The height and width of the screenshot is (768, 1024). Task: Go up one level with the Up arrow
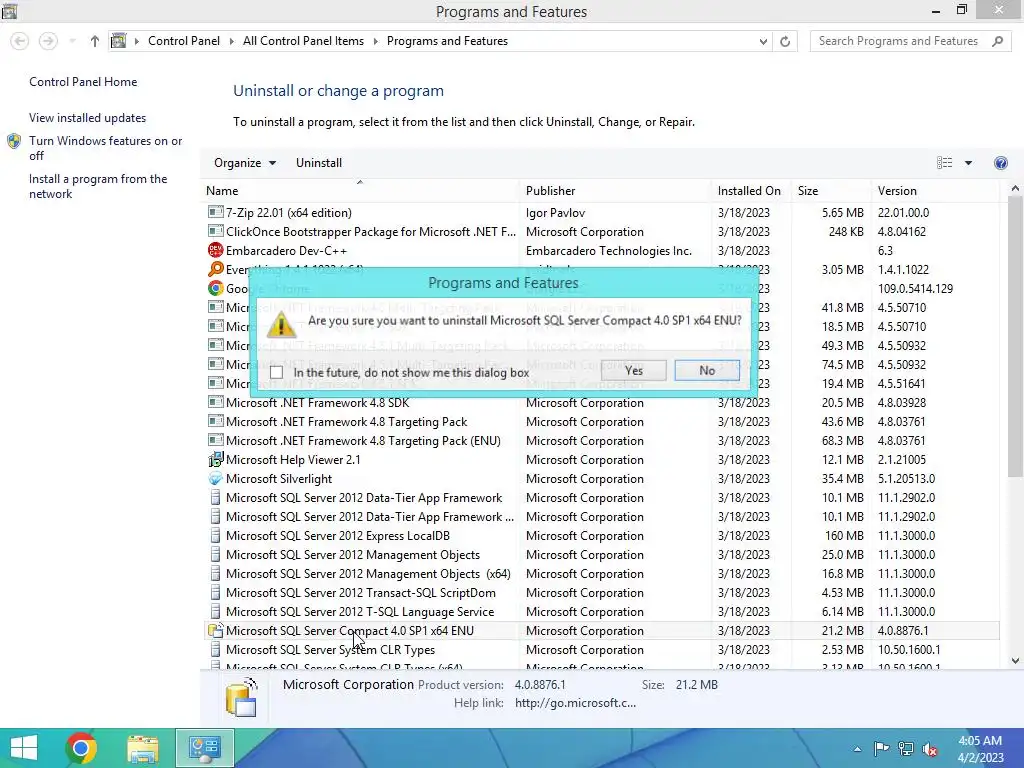[x=95, y=41]
